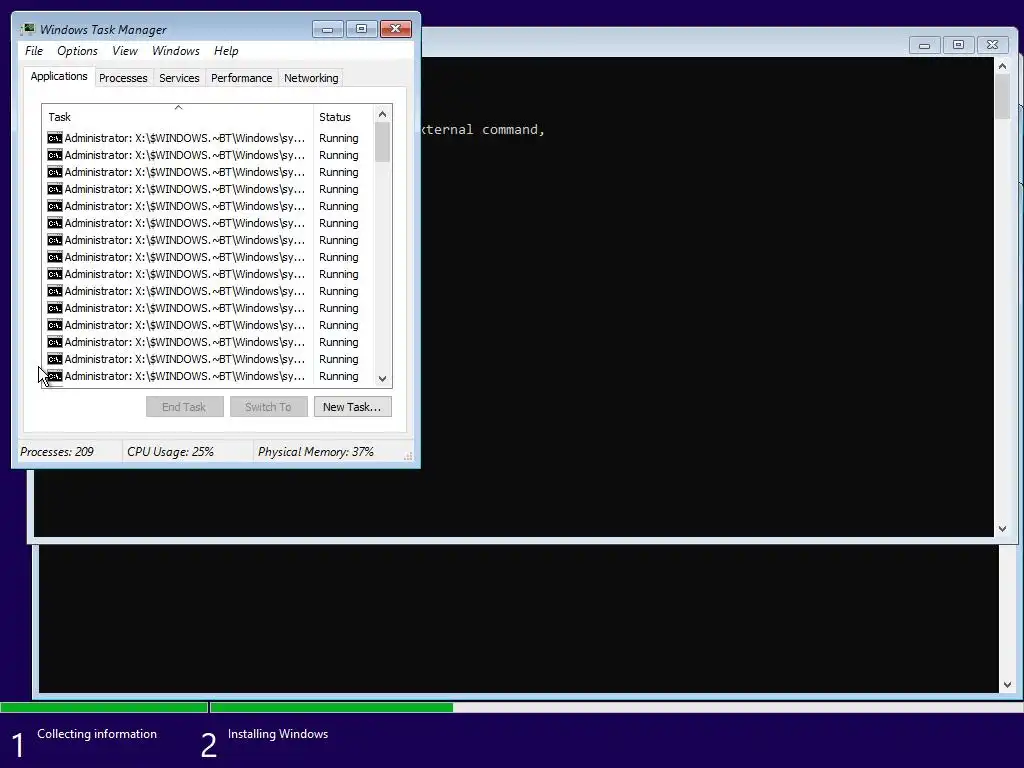Click the Installing Windows step label
The image size is (1024, 768).
(x=278, y=734)
